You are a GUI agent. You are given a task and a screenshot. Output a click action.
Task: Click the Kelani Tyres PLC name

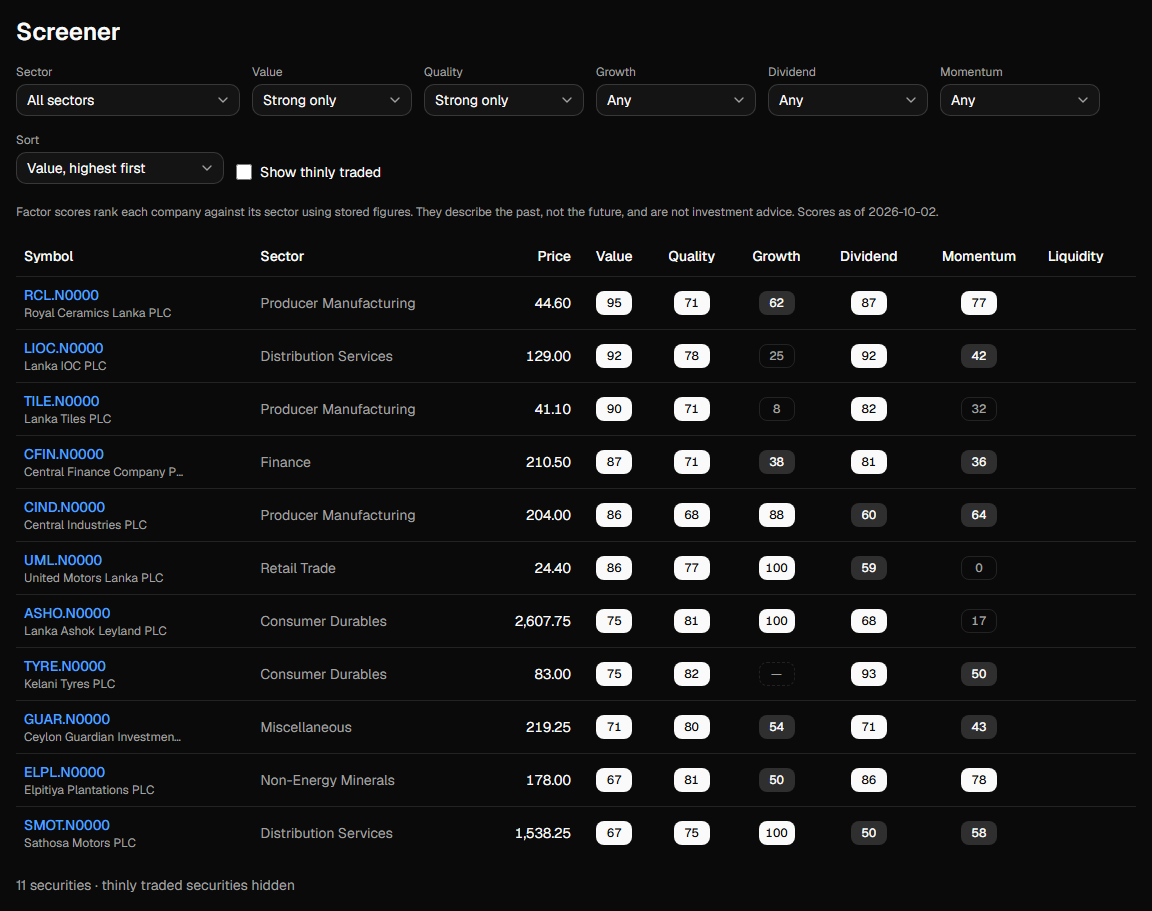coord(69,684)
